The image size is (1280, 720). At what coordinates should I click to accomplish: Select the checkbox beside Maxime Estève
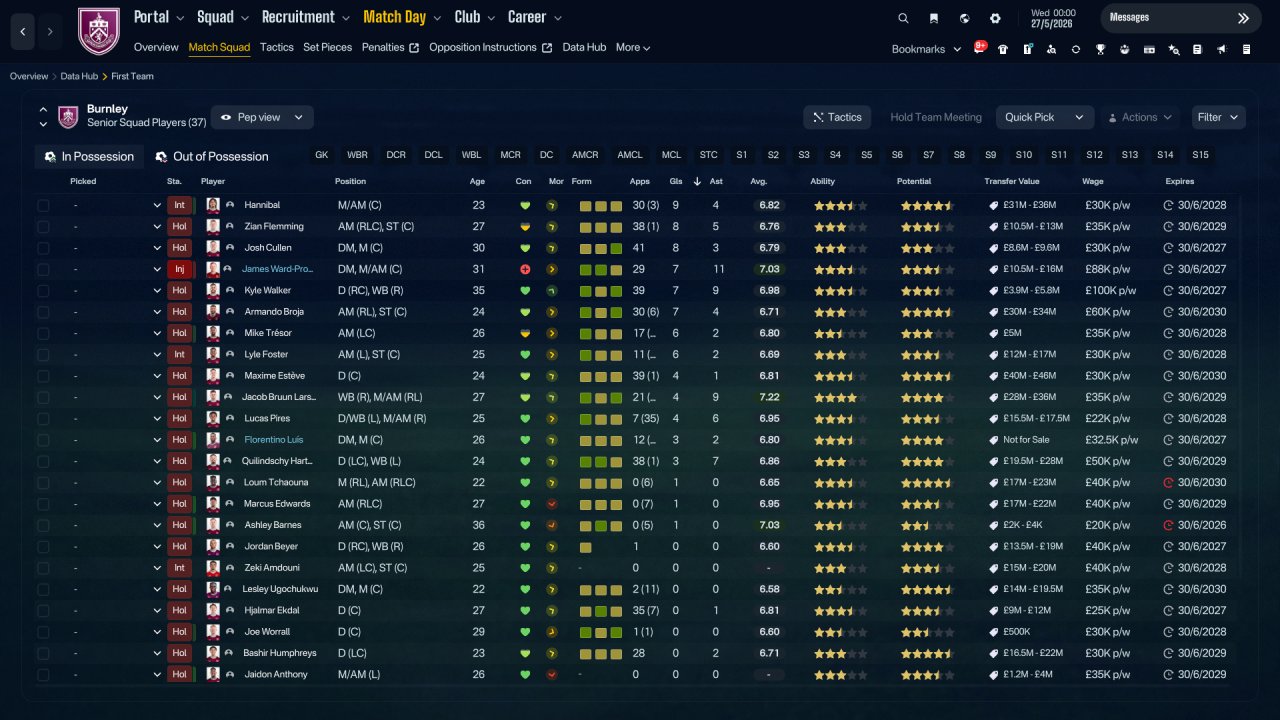point(43,376)
